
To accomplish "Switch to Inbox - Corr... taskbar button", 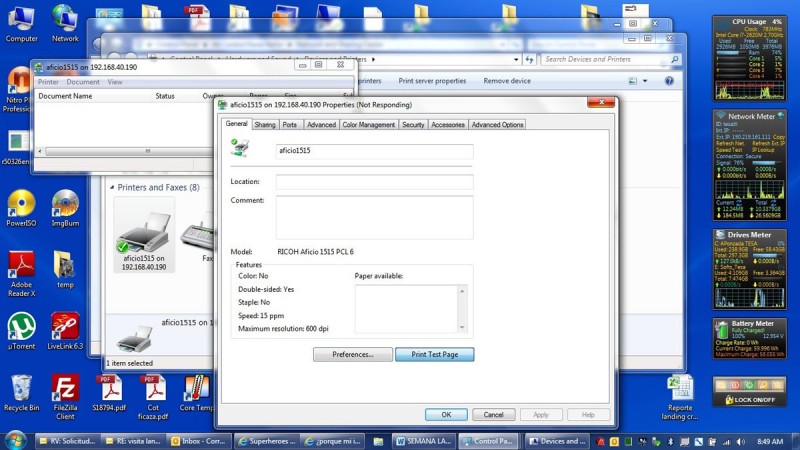I will point(200,441).
